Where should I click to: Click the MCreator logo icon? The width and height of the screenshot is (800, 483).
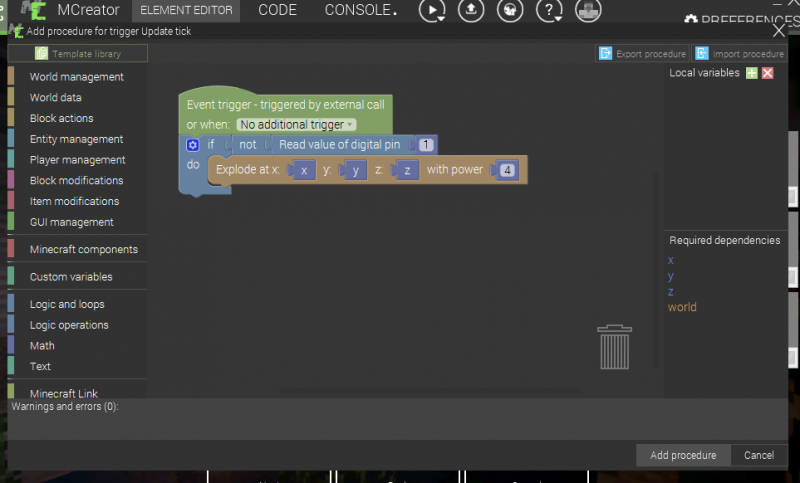pyautogui.click(x=34, y=9)
